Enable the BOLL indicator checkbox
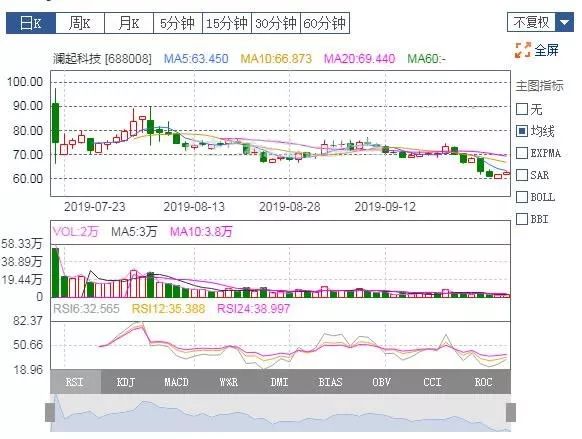The width and height of the screenshot is (582, 439). [x=522, y=197]
